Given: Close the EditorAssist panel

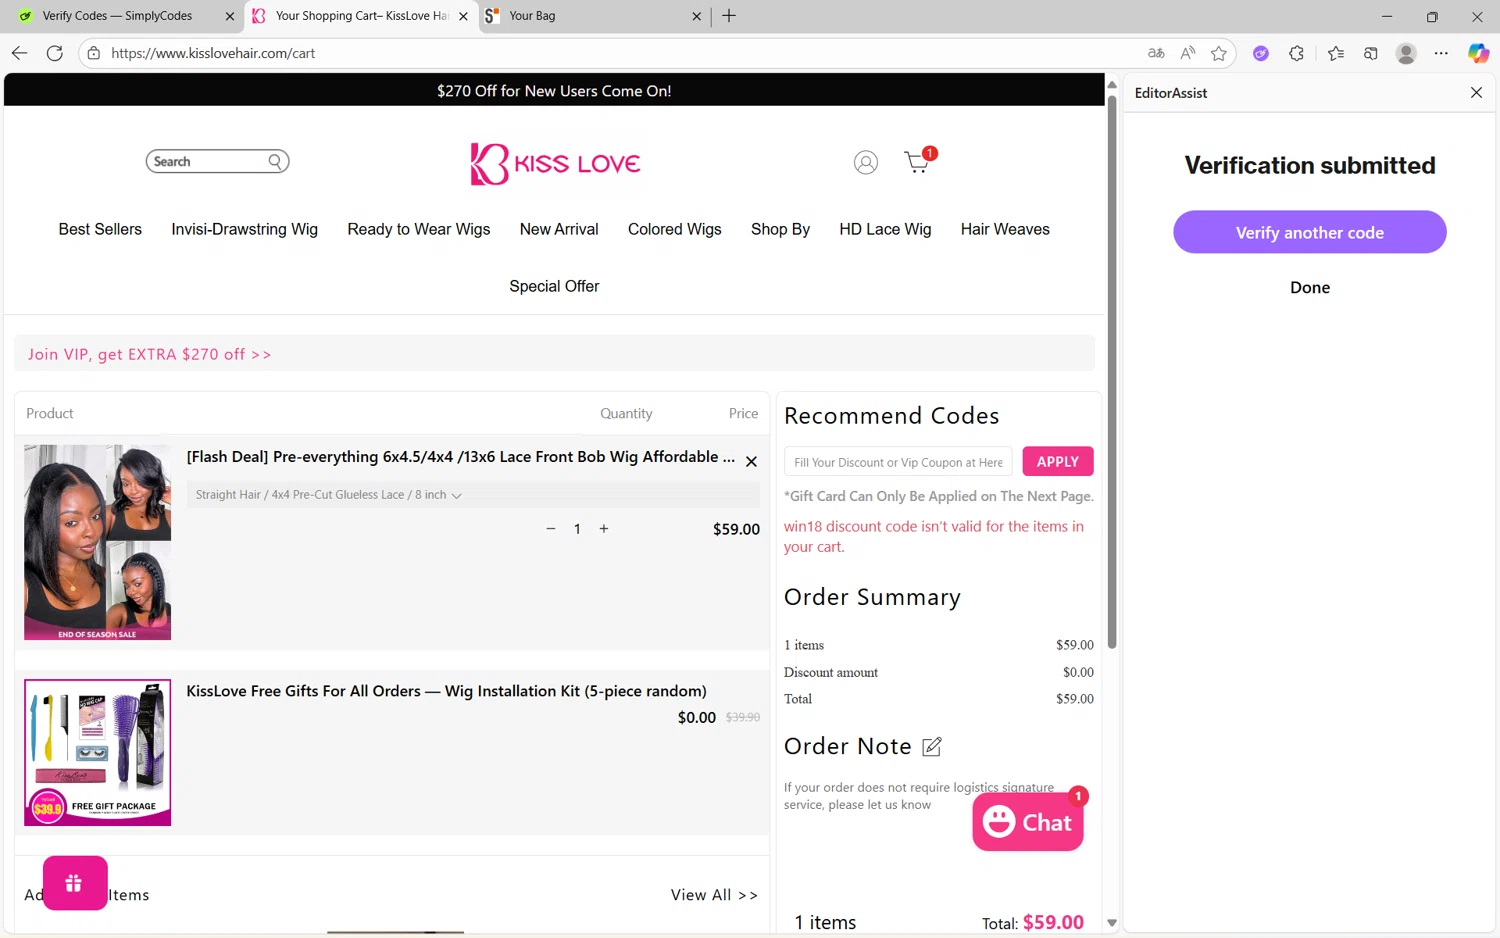Looking at the screenshot, I should click(x=1476, y=92).
